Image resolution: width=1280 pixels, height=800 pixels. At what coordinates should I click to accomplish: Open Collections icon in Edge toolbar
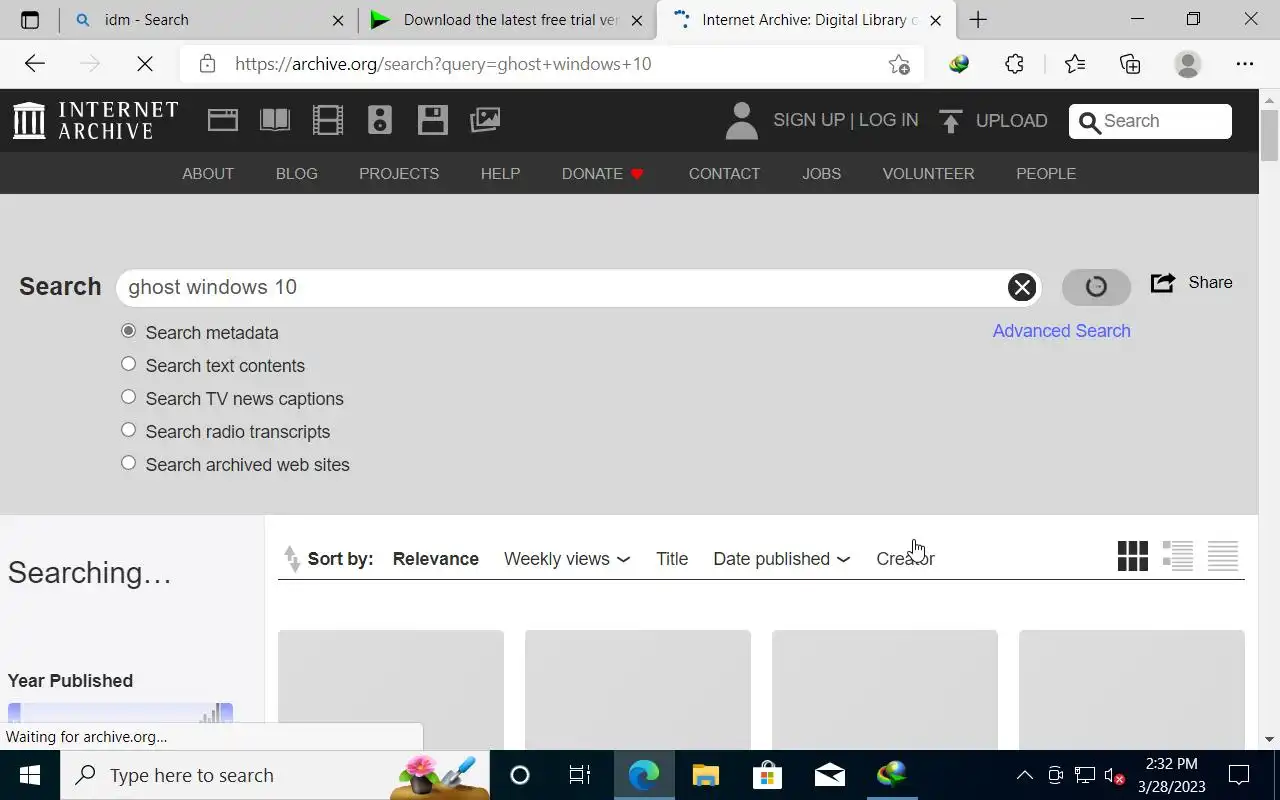click(1130, 64)
